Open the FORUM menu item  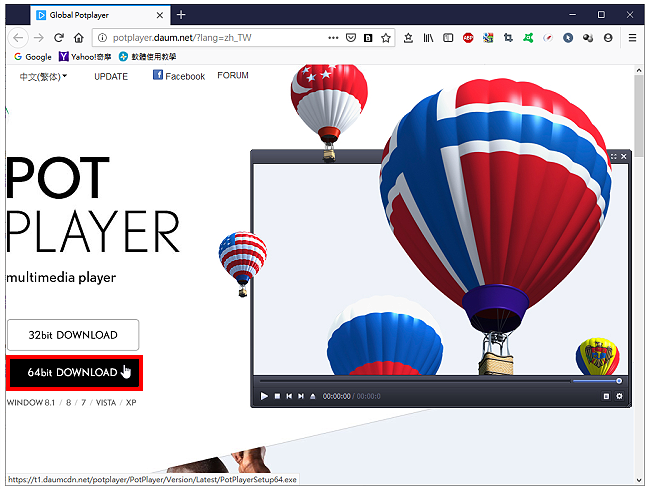pyautogui.click(x=233, y=76)
